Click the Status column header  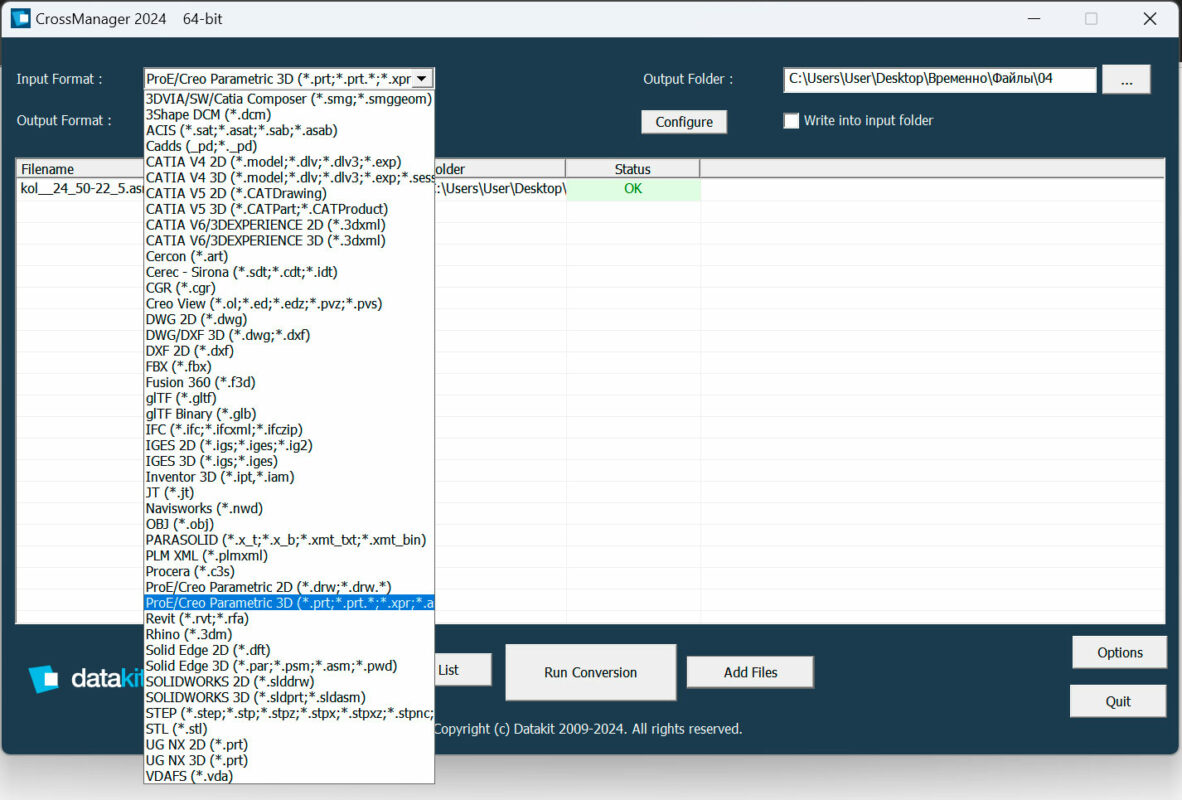pyautogui.click(x=632, y=169)
